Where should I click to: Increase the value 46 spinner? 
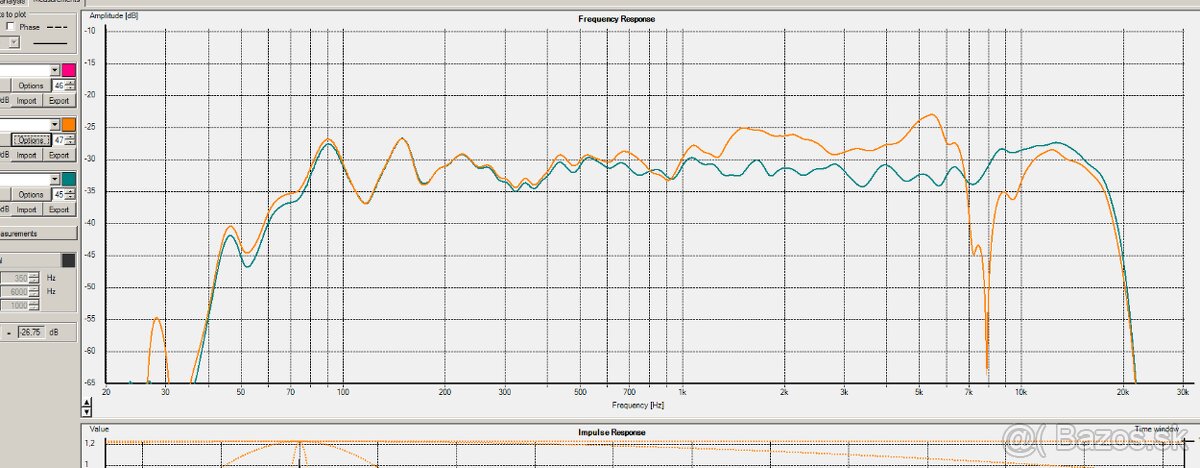point(70,83)
